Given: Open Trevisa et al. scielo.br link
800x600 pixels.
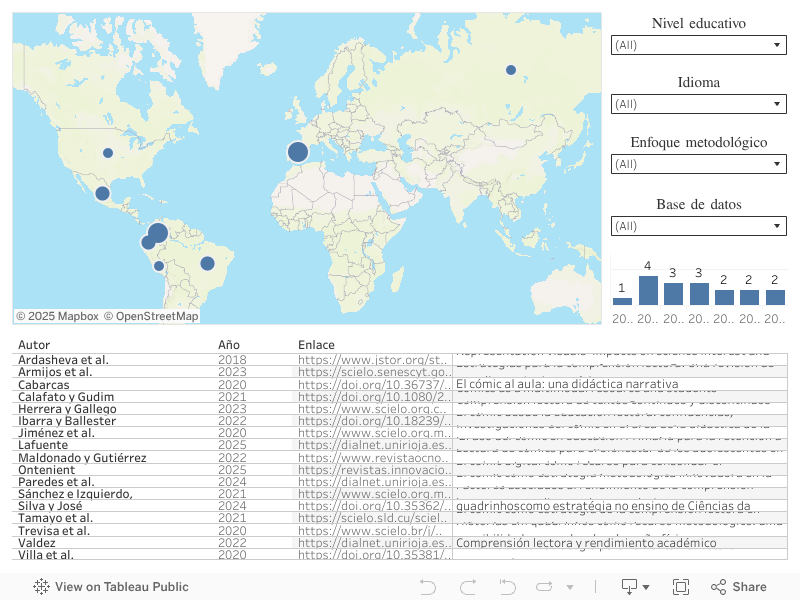Looking at the screenshot, I should [x=370, y=531].
